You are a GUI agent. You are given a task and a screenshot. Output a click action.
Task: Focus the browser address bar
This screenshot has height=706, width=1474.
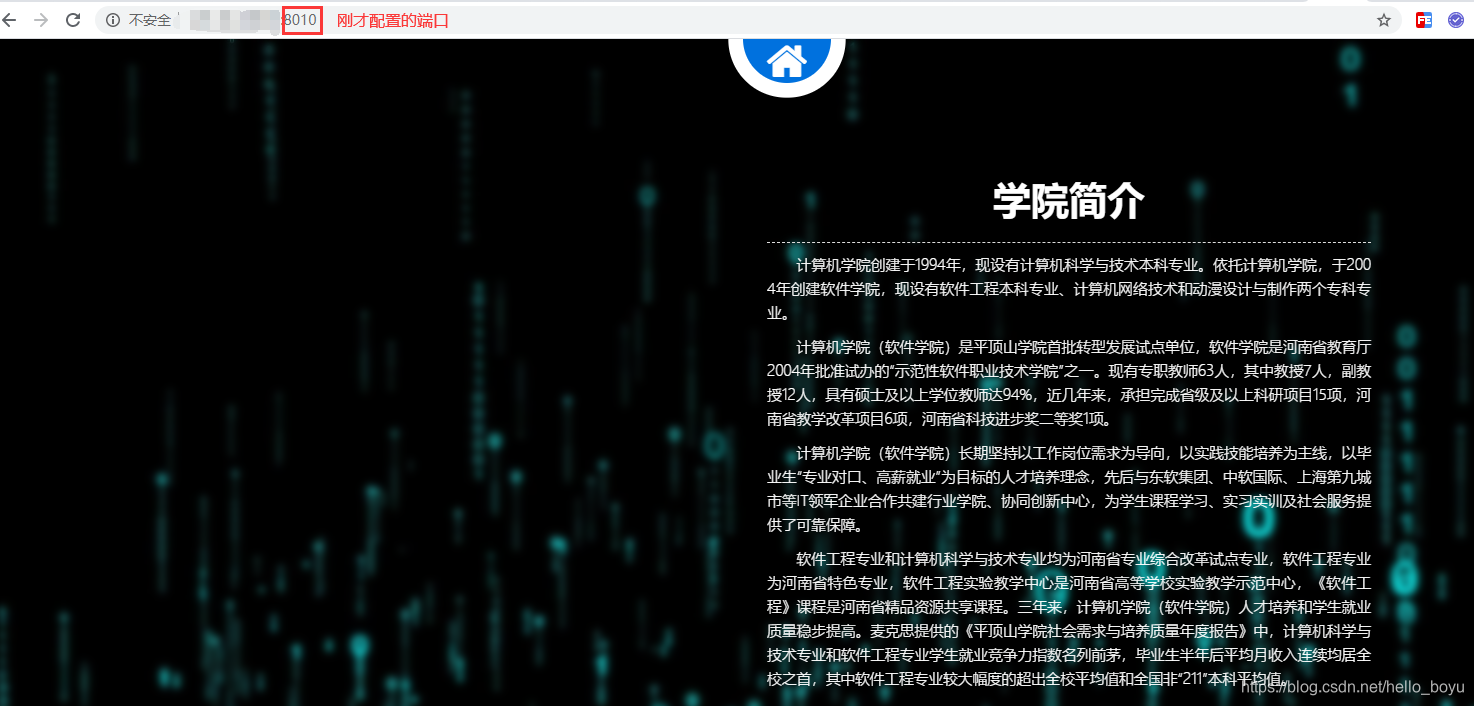[x=748, y=20]
